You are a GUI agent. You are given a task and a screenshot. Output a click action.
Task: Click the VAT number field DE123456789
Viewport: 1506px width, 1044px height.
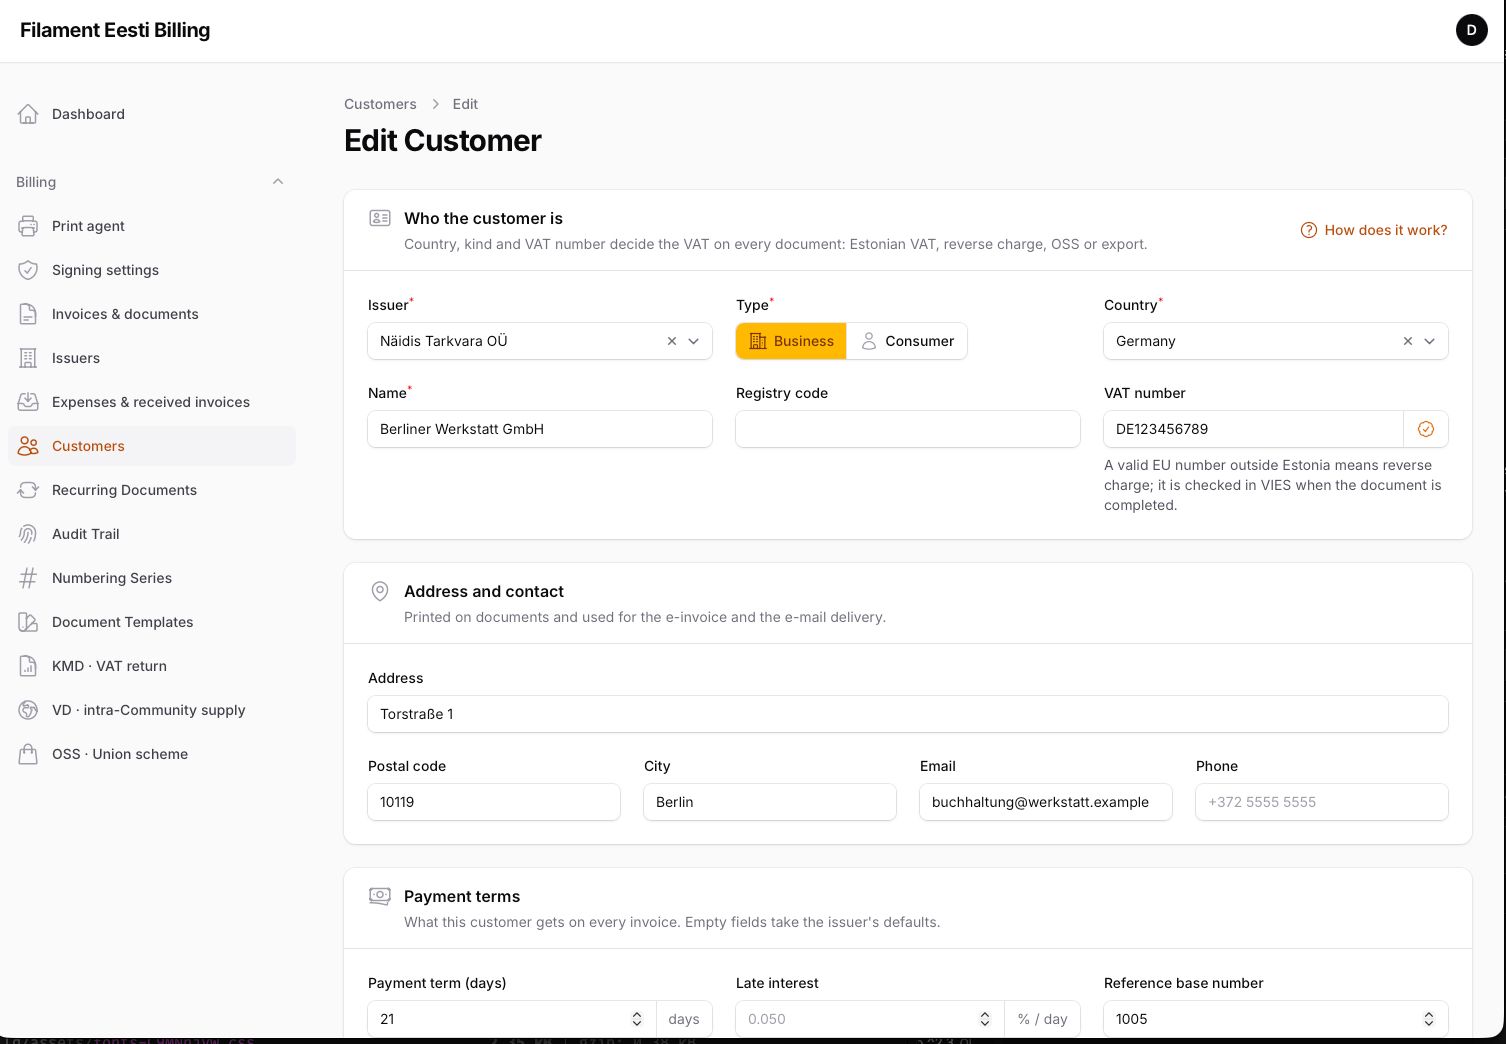pyautogui.click(x=1254, y=429)
